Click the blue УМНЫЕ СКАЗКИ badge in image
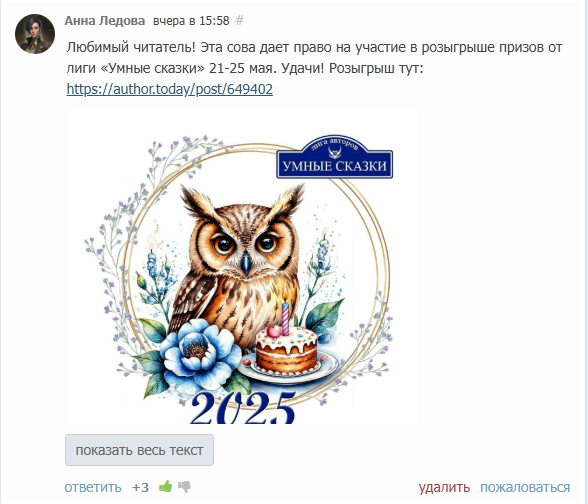Screen dimensions: 588x504 pos(334,165)
